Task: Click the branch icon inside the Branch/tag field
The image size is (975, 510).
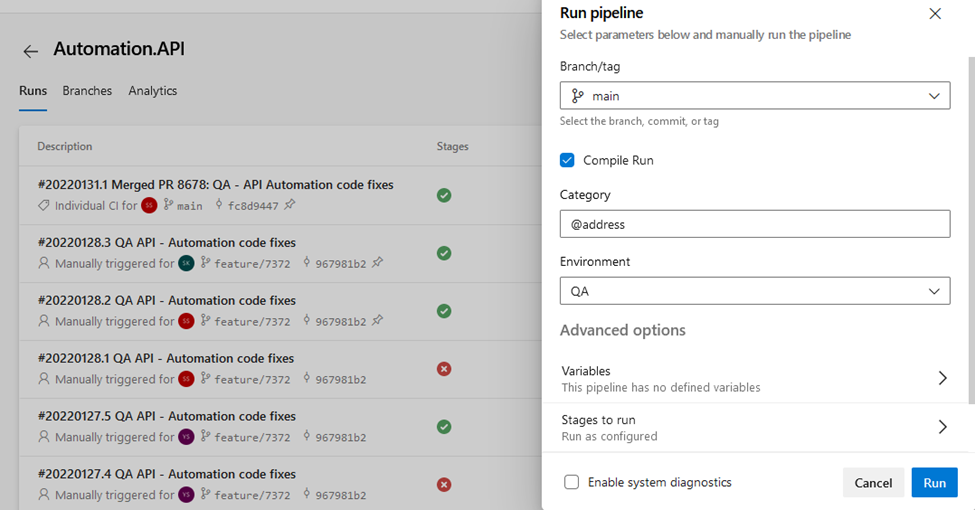Action: [x=578, y=96]
